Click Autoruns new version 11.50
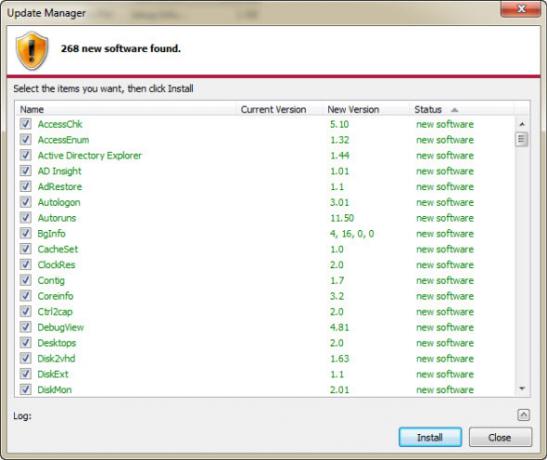Viewport: 547px width, 460px height. [342, 218]
